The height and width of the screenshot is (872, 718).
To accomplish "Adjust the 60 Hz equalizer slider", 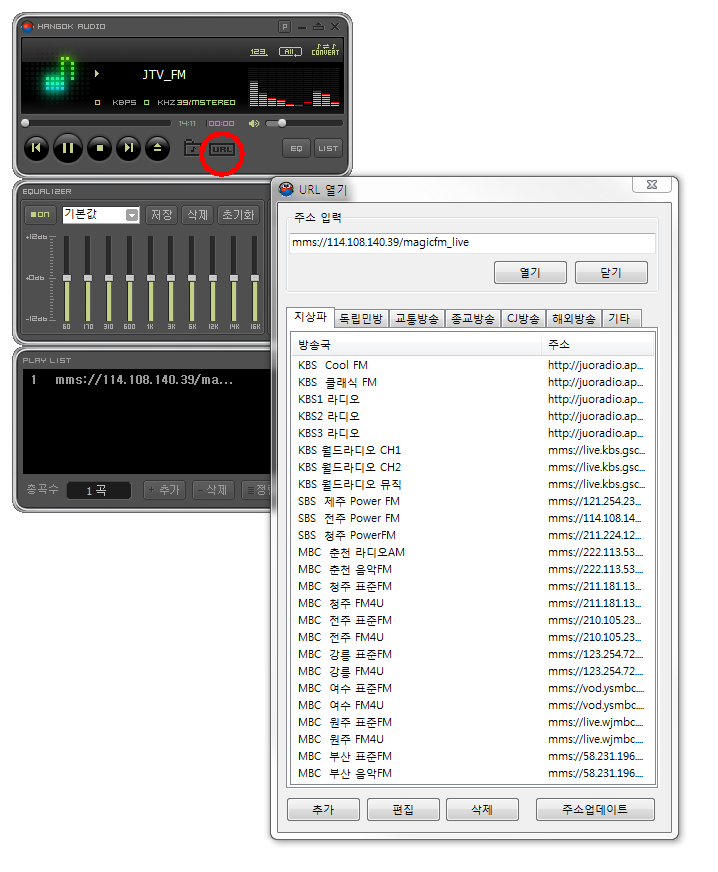I will point(67,278).
